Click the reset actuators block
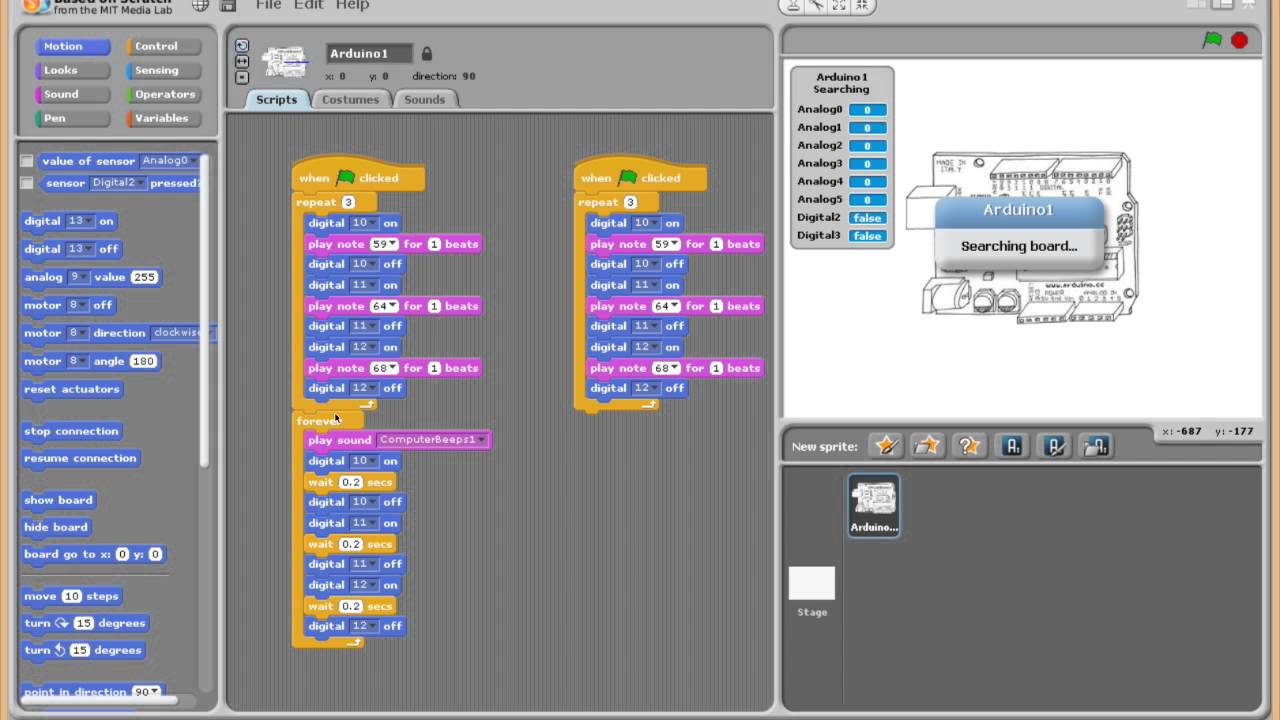 (x=71, y=389)
